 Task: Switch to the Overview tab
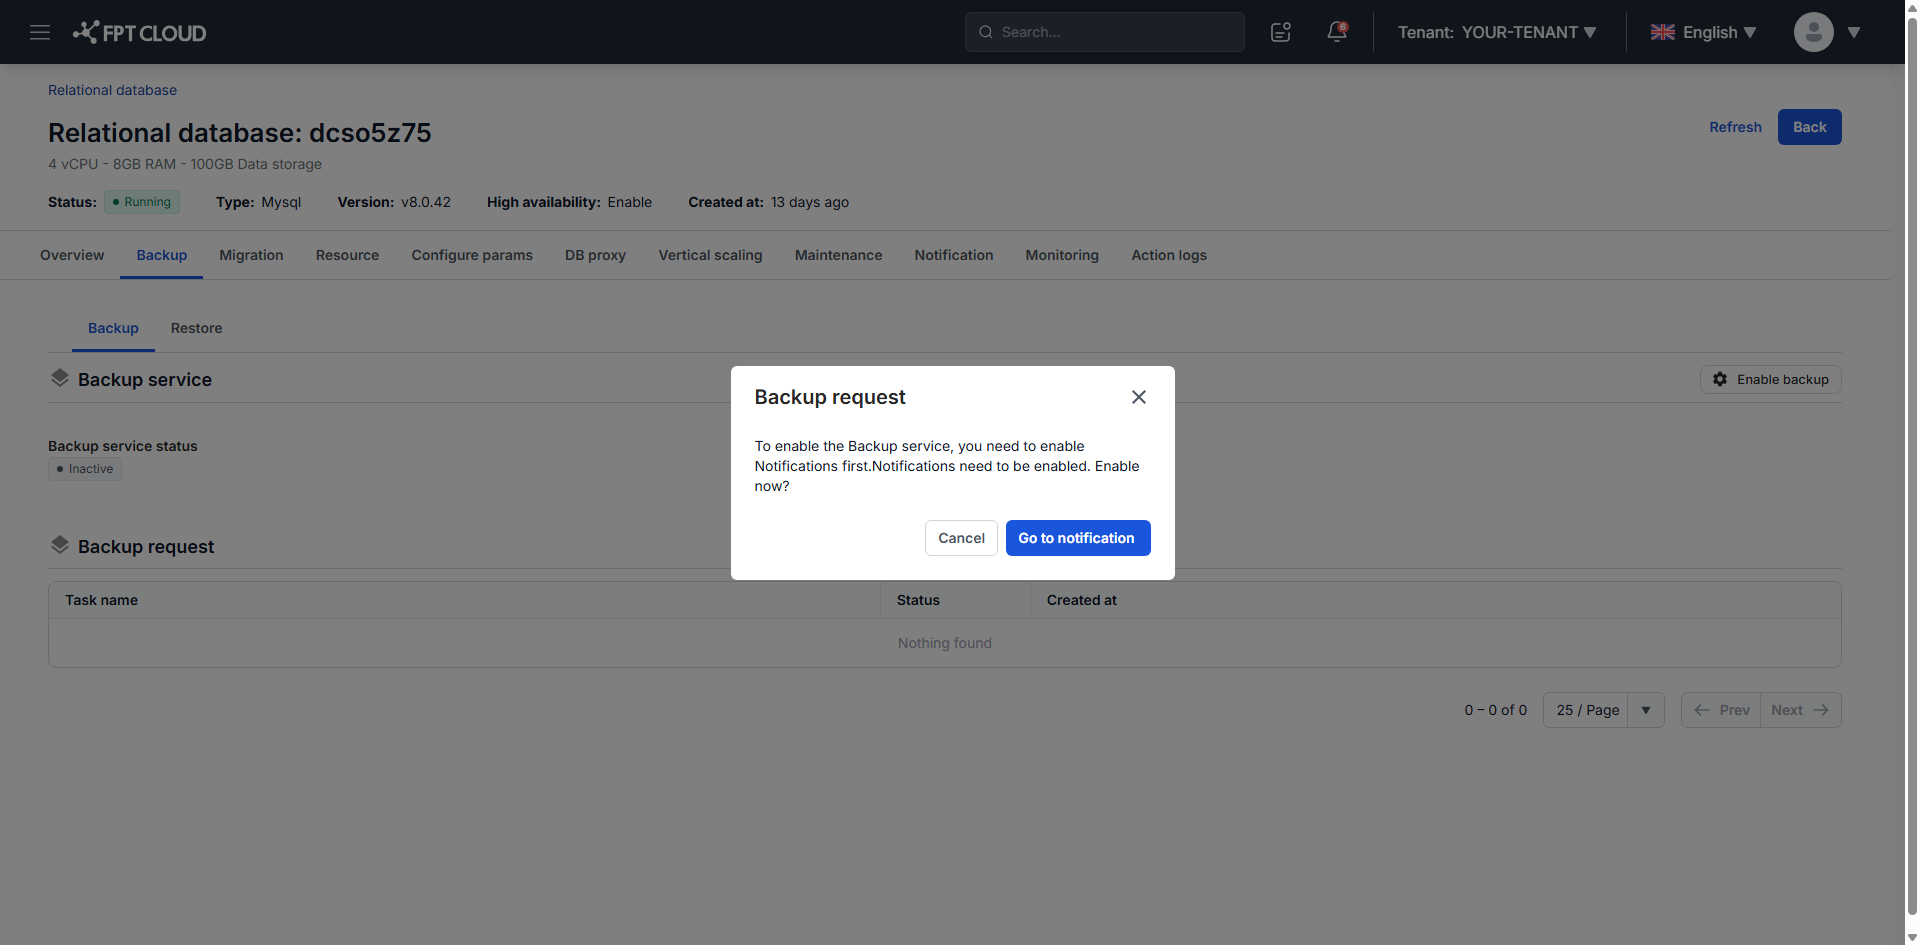72,255
